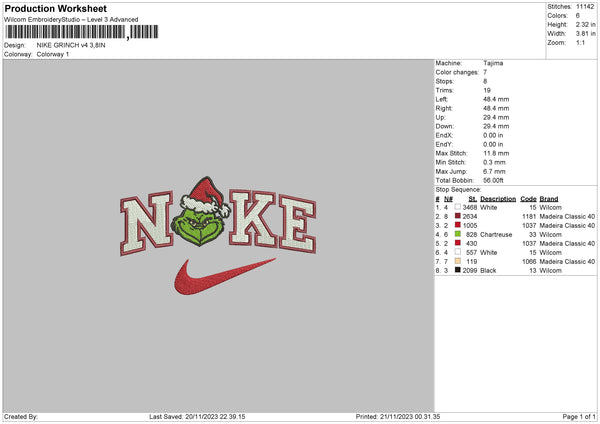Select the Max Jump value 6.7 mm

point(494,171)
